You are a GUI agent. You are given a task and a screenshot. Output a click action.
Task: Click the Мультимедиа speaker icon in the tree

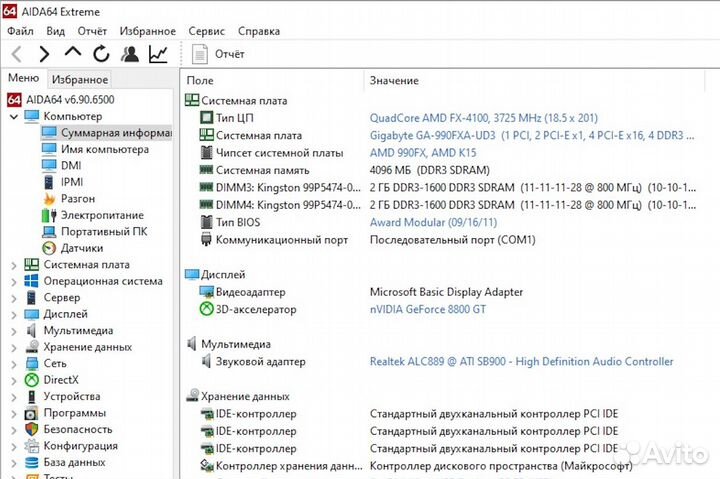31,331
